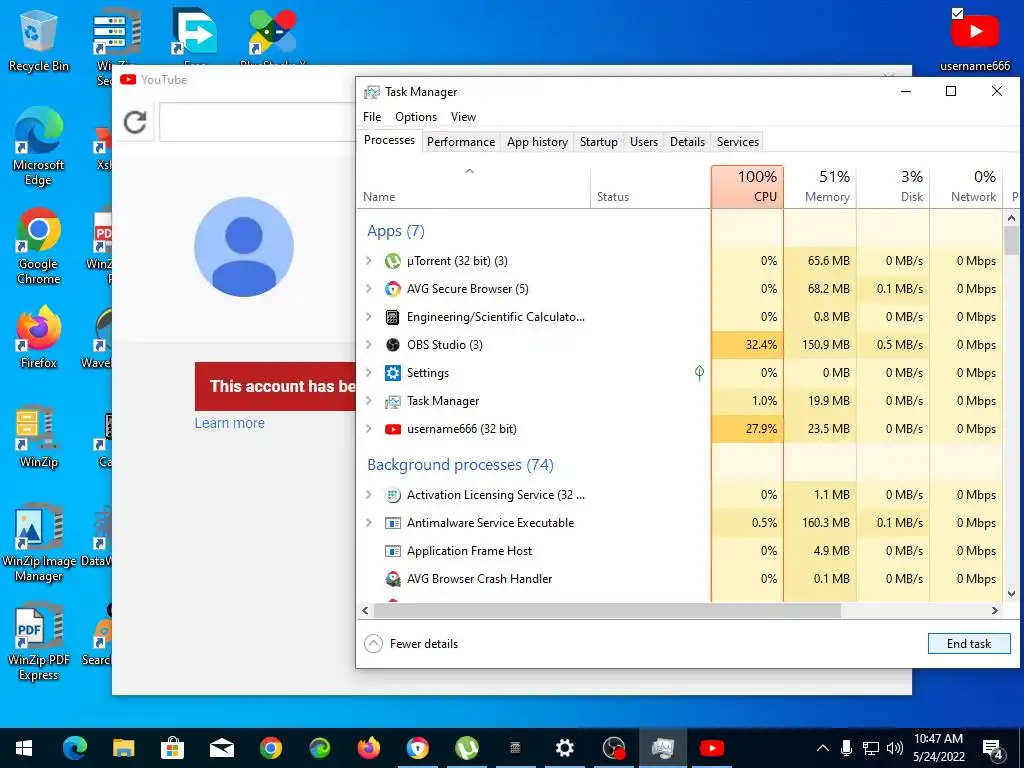Expand the Task Manager process row
The width and height of the screenshot is (1024, 768).
(369, 401)
